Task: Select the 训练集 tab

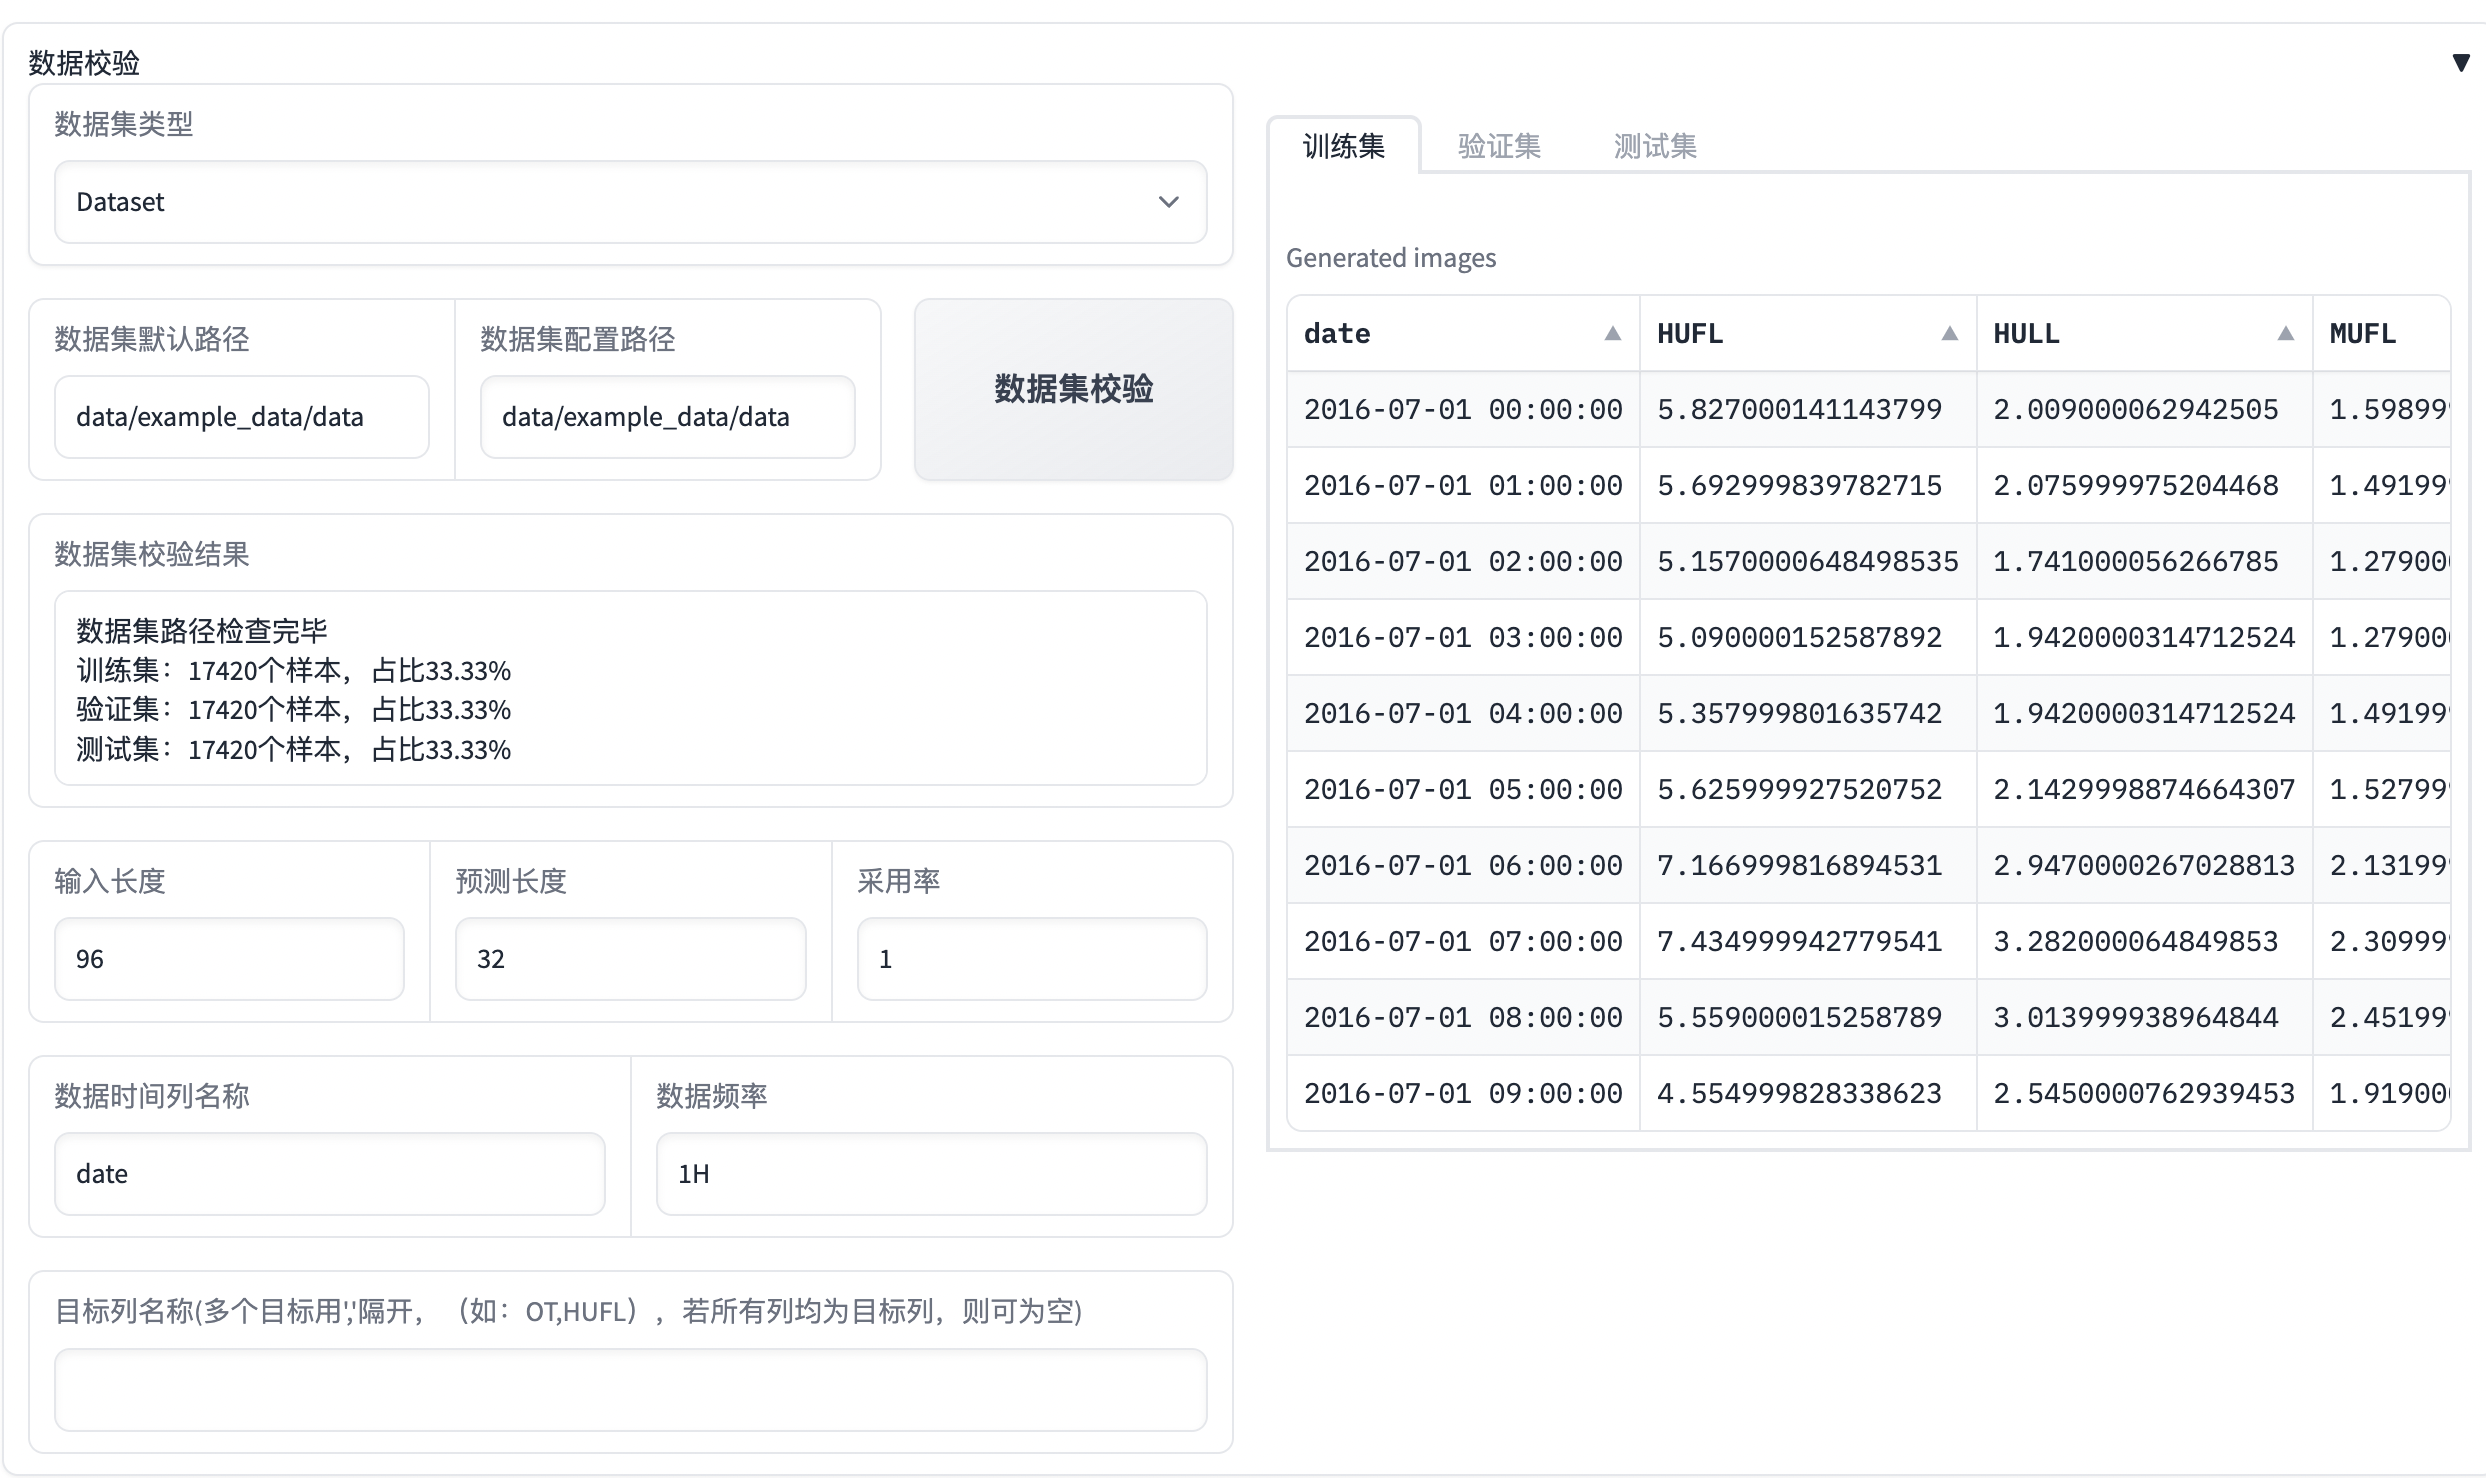Action: (x=1343, y=145)
